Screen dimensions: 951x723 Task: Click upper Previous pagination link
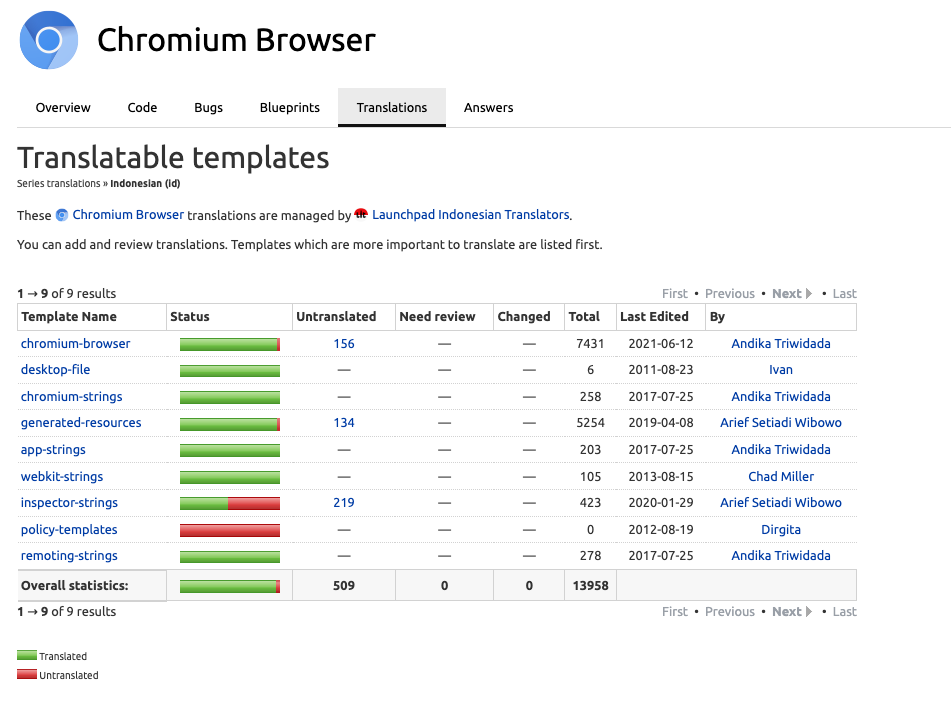730,294
